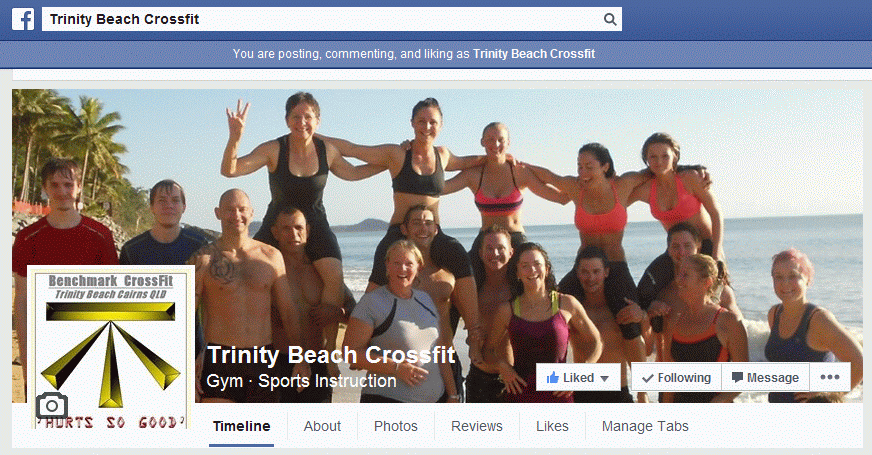Click the thumbs-up icon on Liked button
Image resolution: width=872 pixels, height=455 pixels.
(553, 378)
